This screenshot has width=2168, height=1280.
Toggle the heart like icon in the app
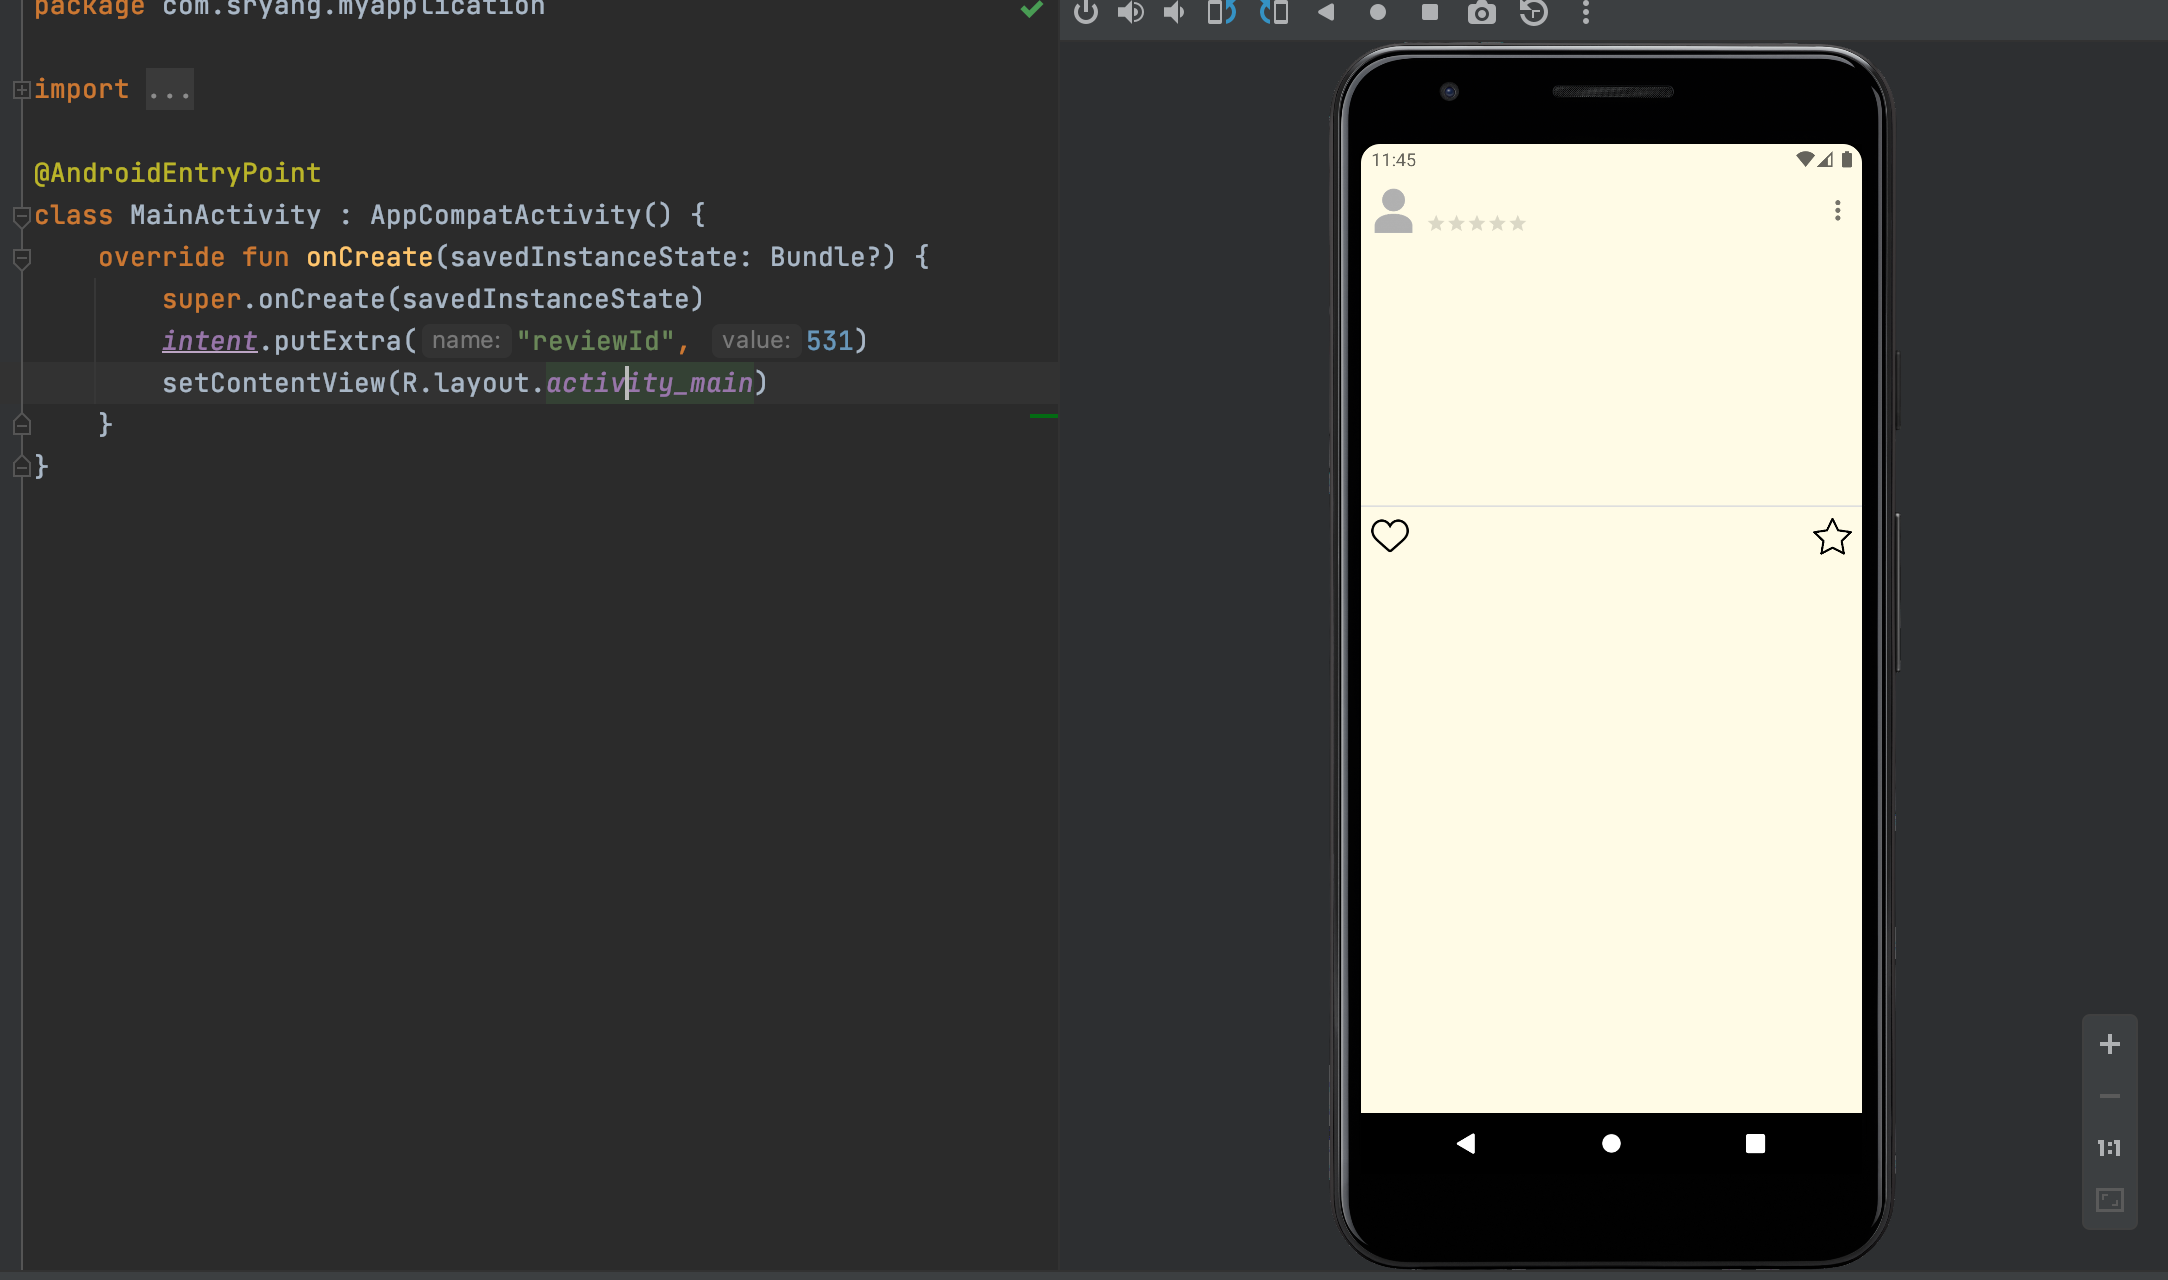1390,536
